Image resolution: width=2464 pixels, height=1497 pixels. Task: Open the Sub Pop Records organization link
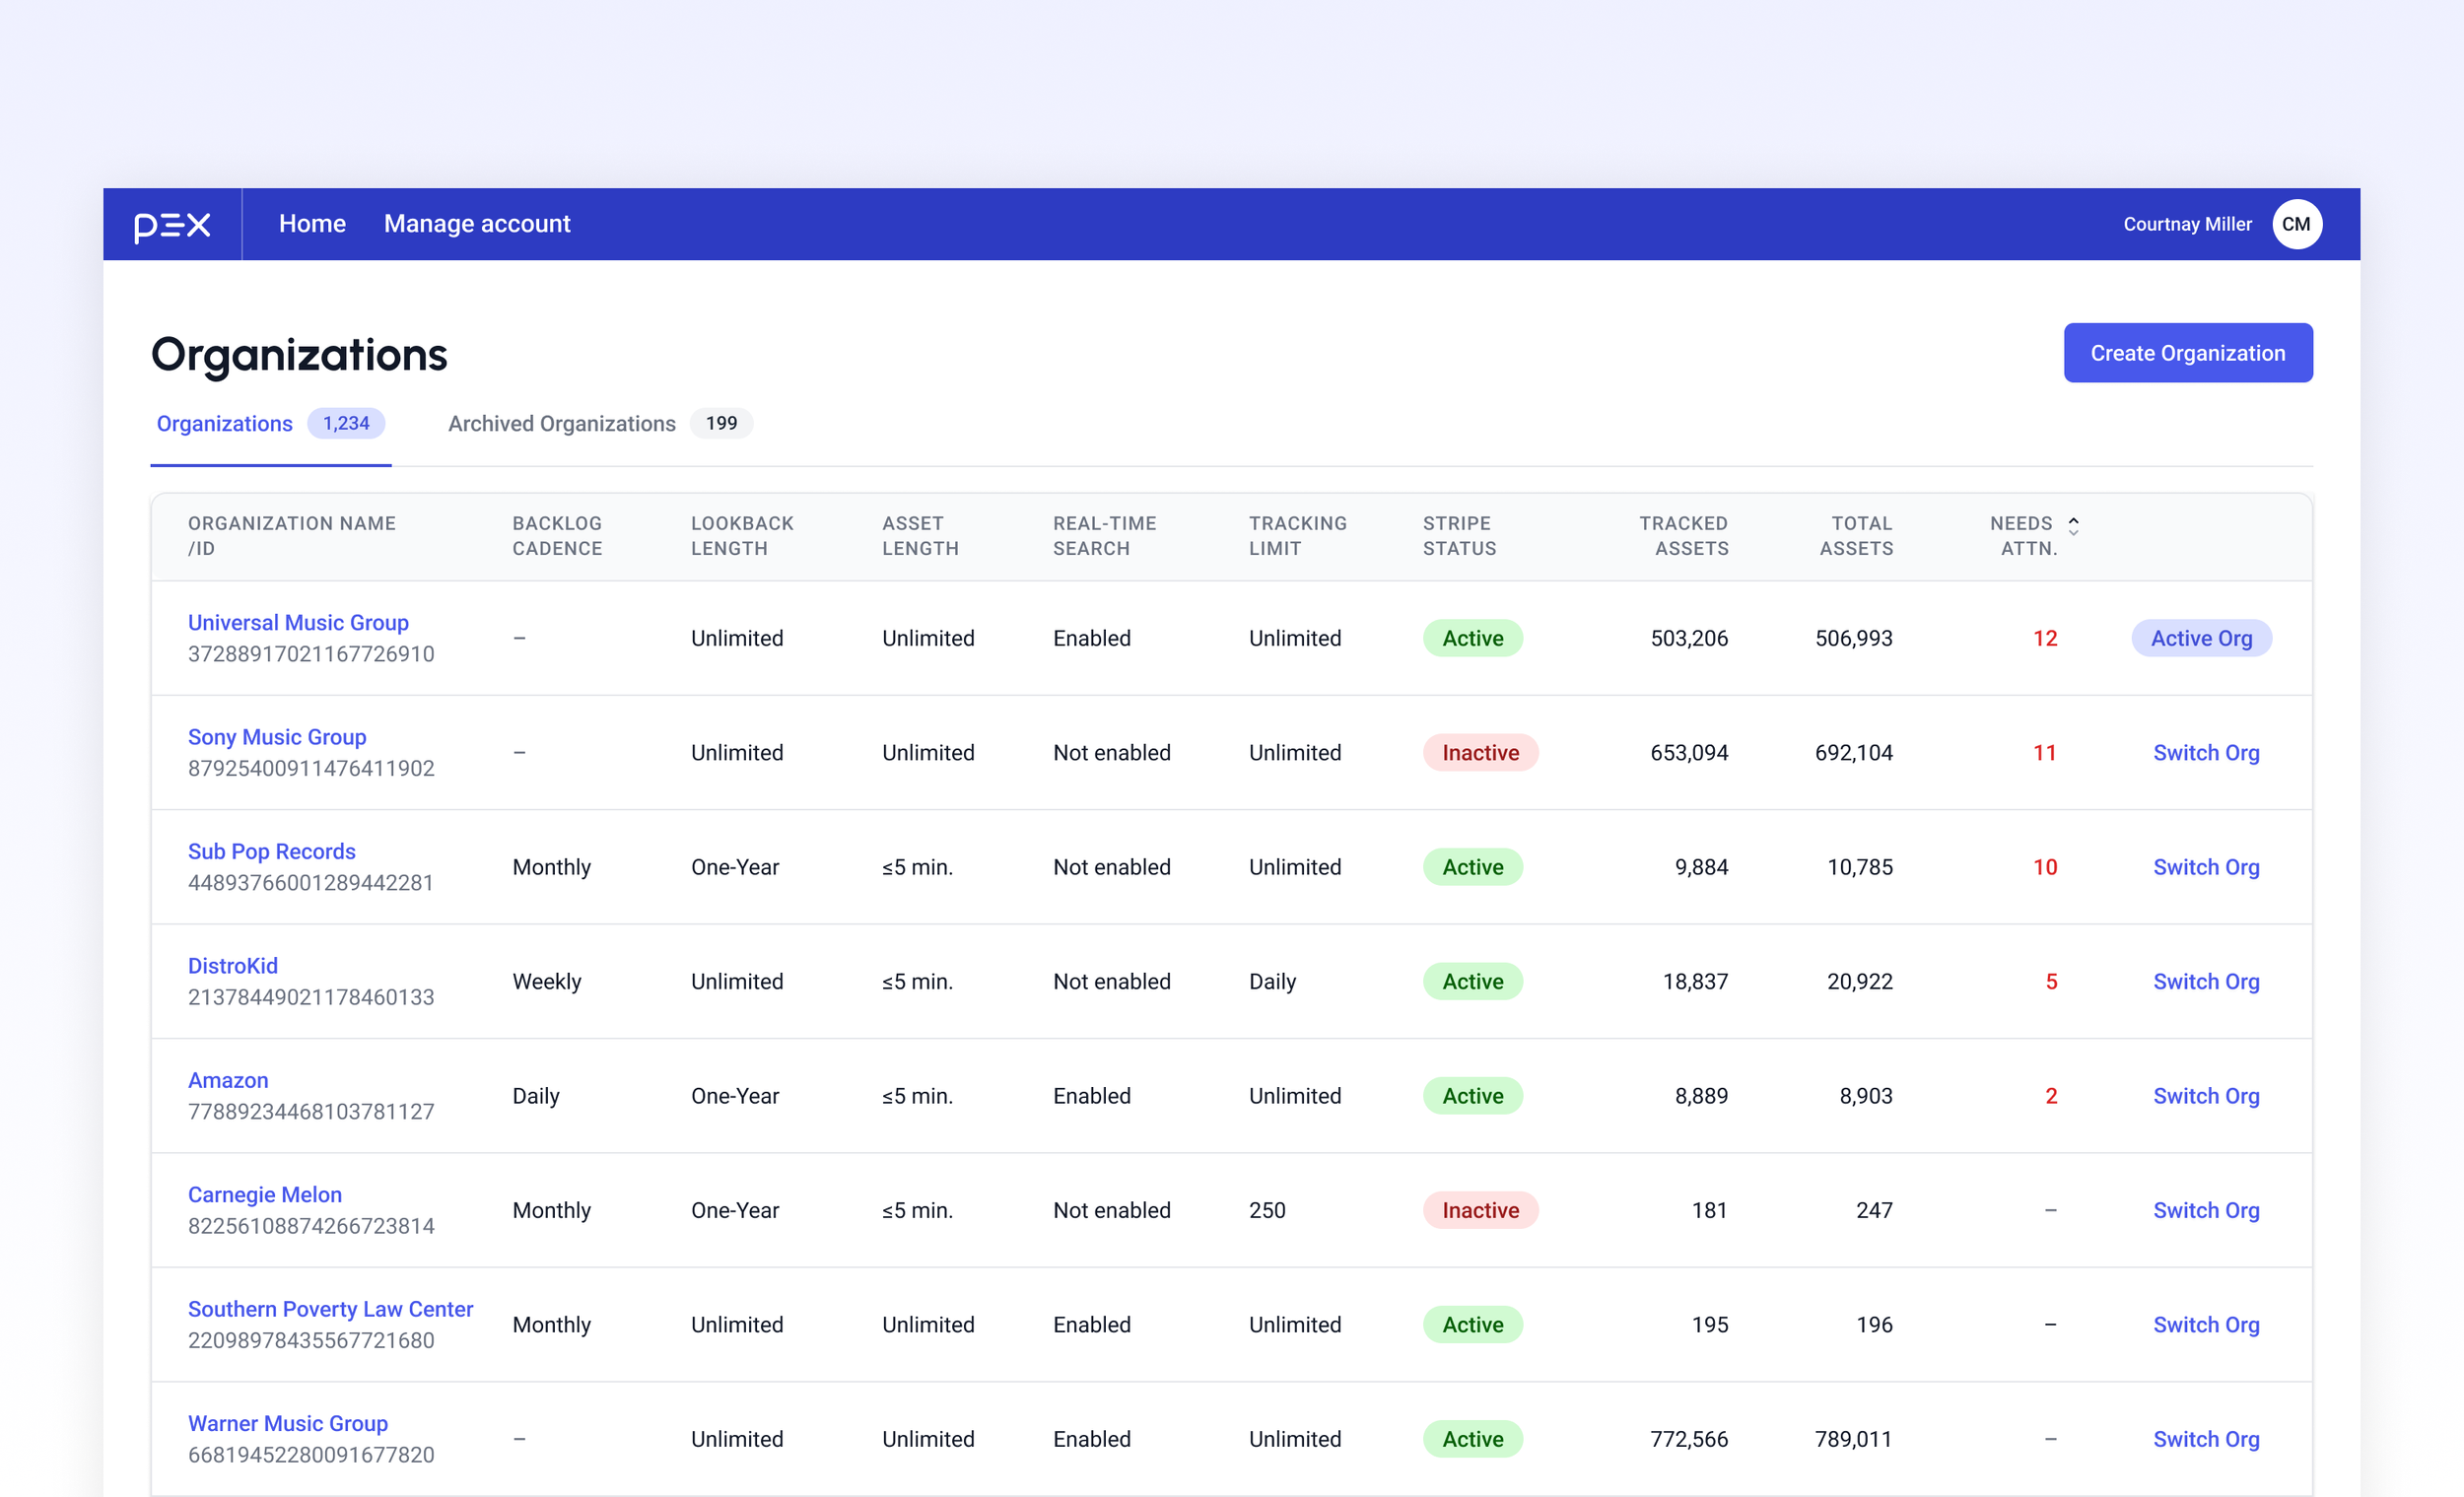[271, 851]
